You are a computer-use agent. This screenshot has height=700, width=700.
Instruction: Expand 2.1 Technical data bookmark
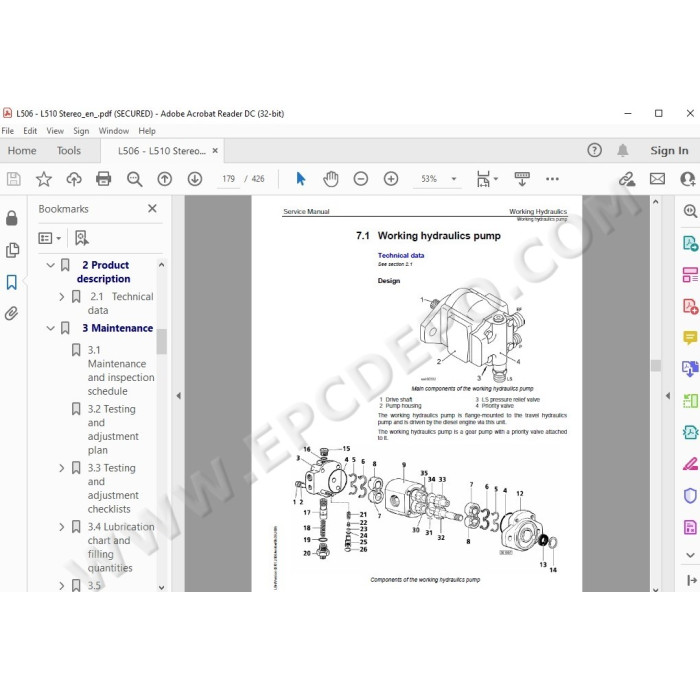(x=62, y=296)
